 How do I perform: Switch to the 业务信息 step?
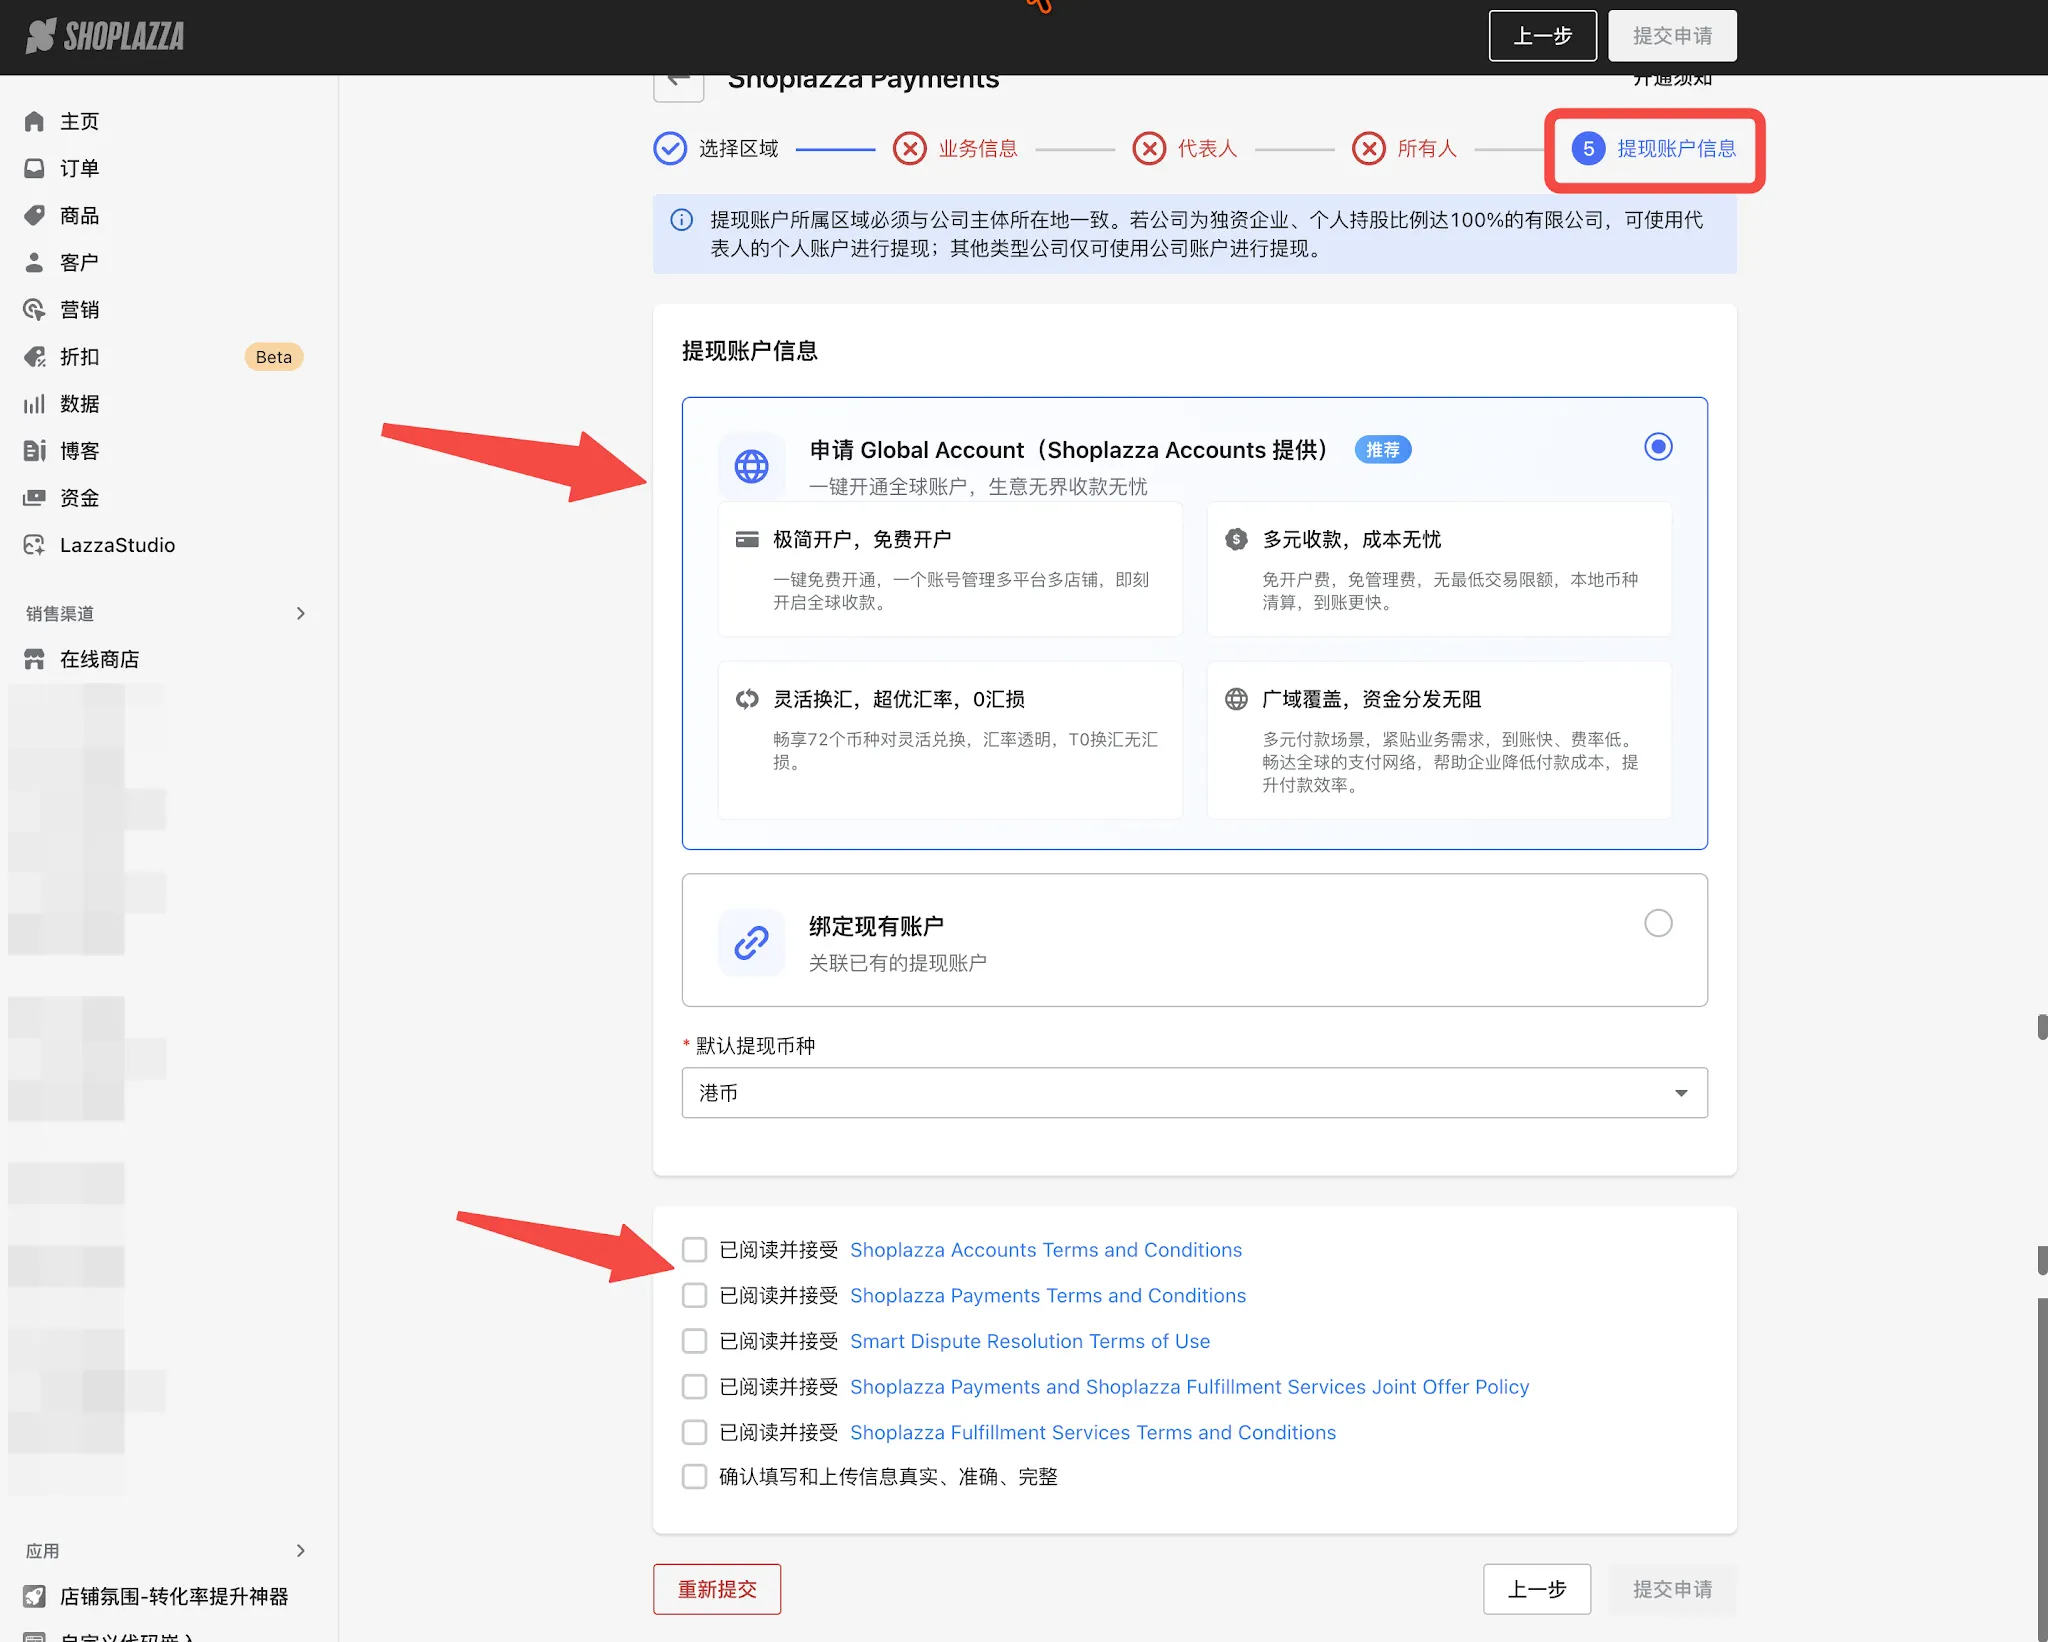pyautogui.click(x=955, y=148)
